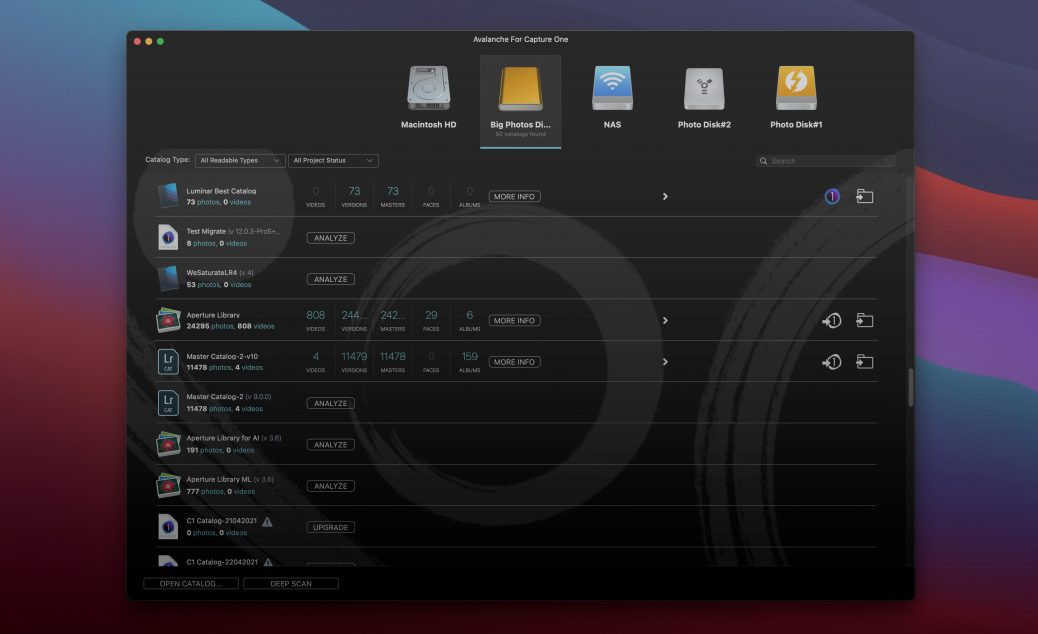
Task: Click the 73 versions value for Luminar catalog
Action: pyautogui.click(x=354, y=191)
